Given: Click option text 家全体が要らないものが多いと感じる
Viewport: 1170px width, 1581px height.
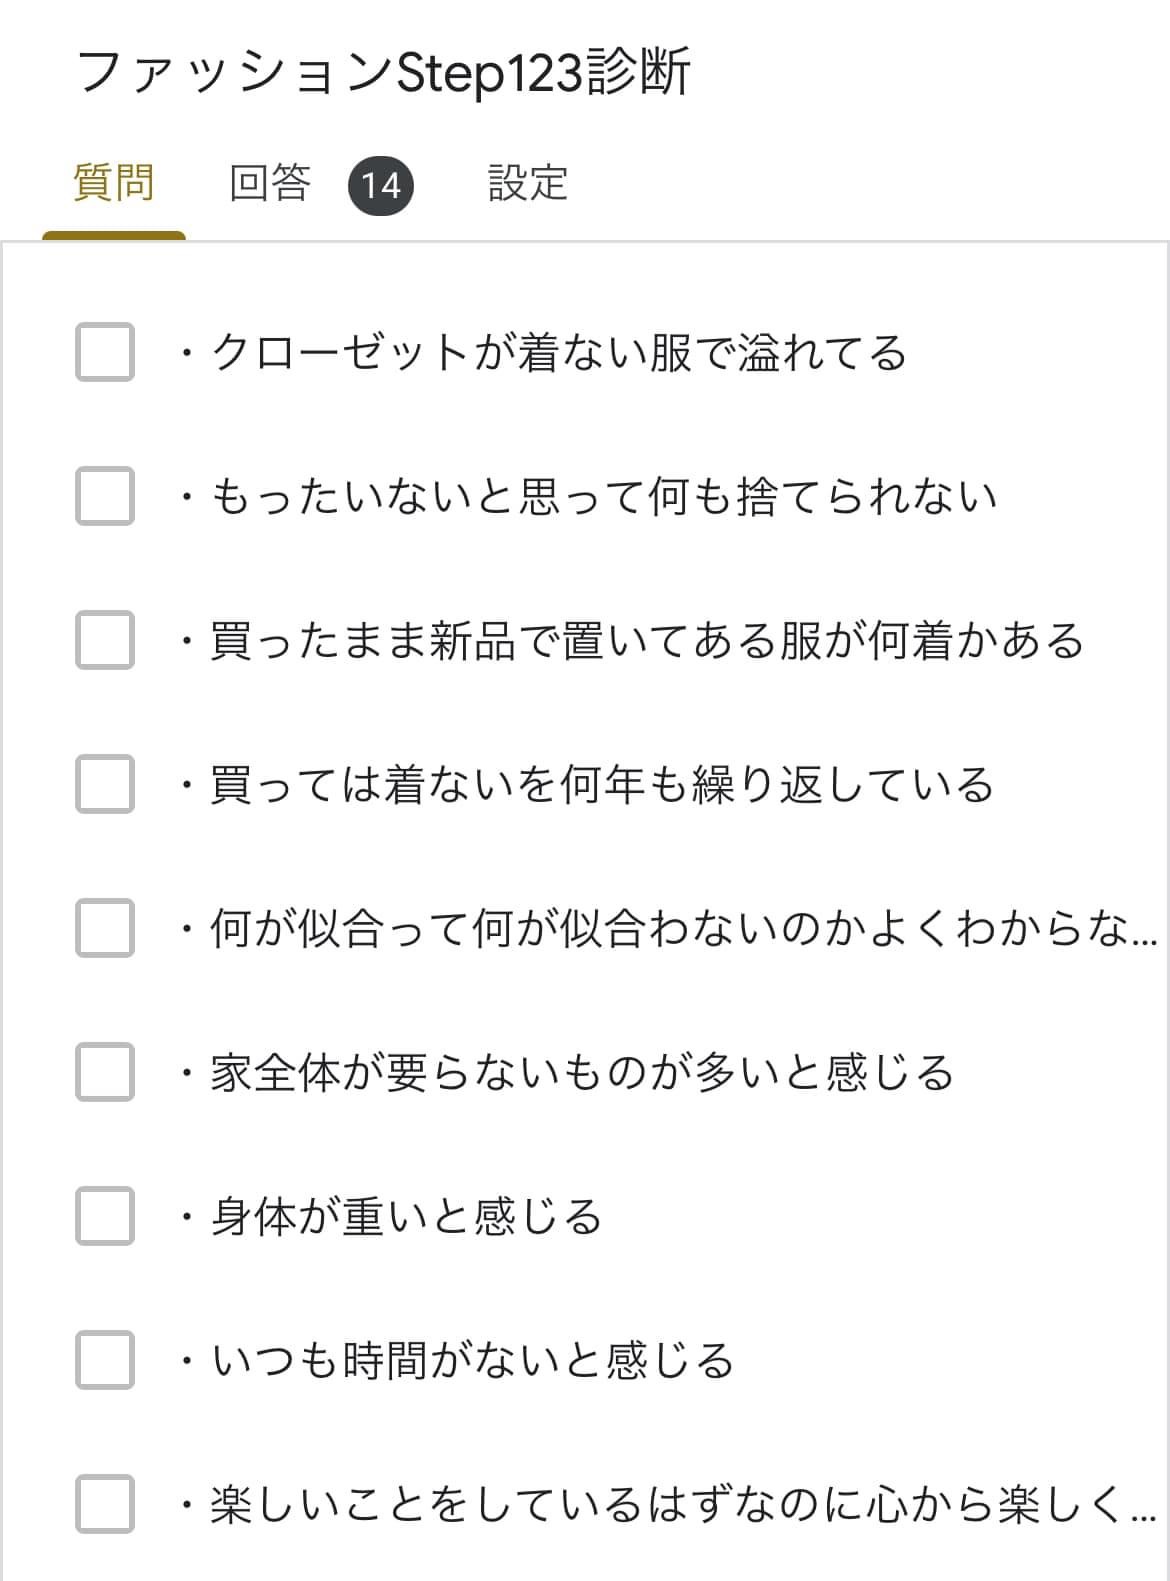Looking at the screenshot, I should pos(582,1073).
